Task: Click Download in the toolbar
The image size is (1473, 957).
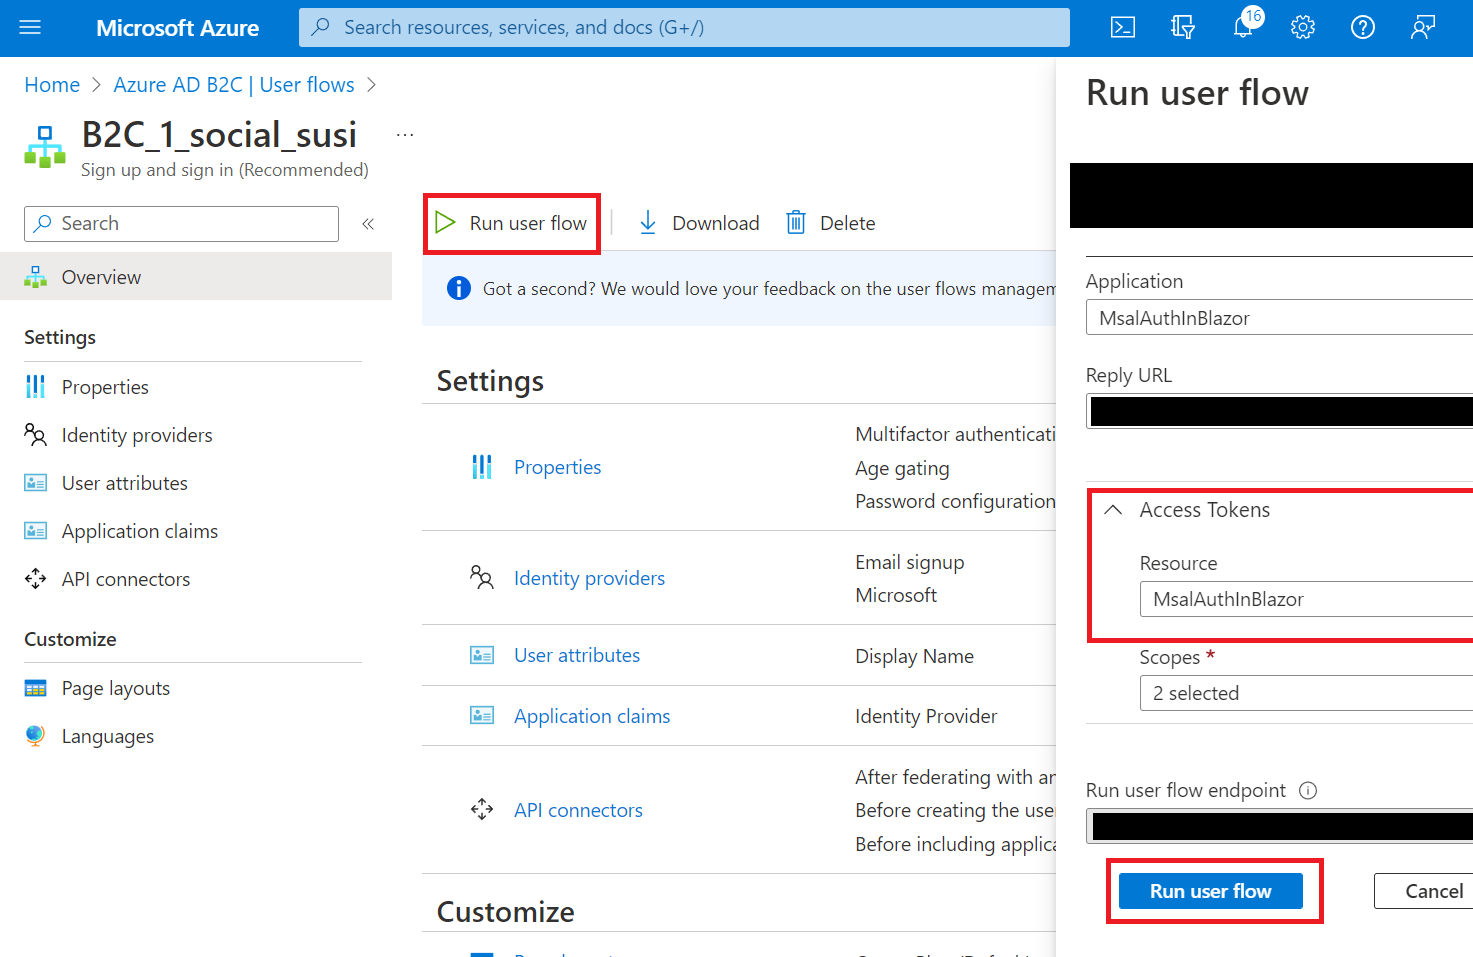Action: (x=699, y=223)
